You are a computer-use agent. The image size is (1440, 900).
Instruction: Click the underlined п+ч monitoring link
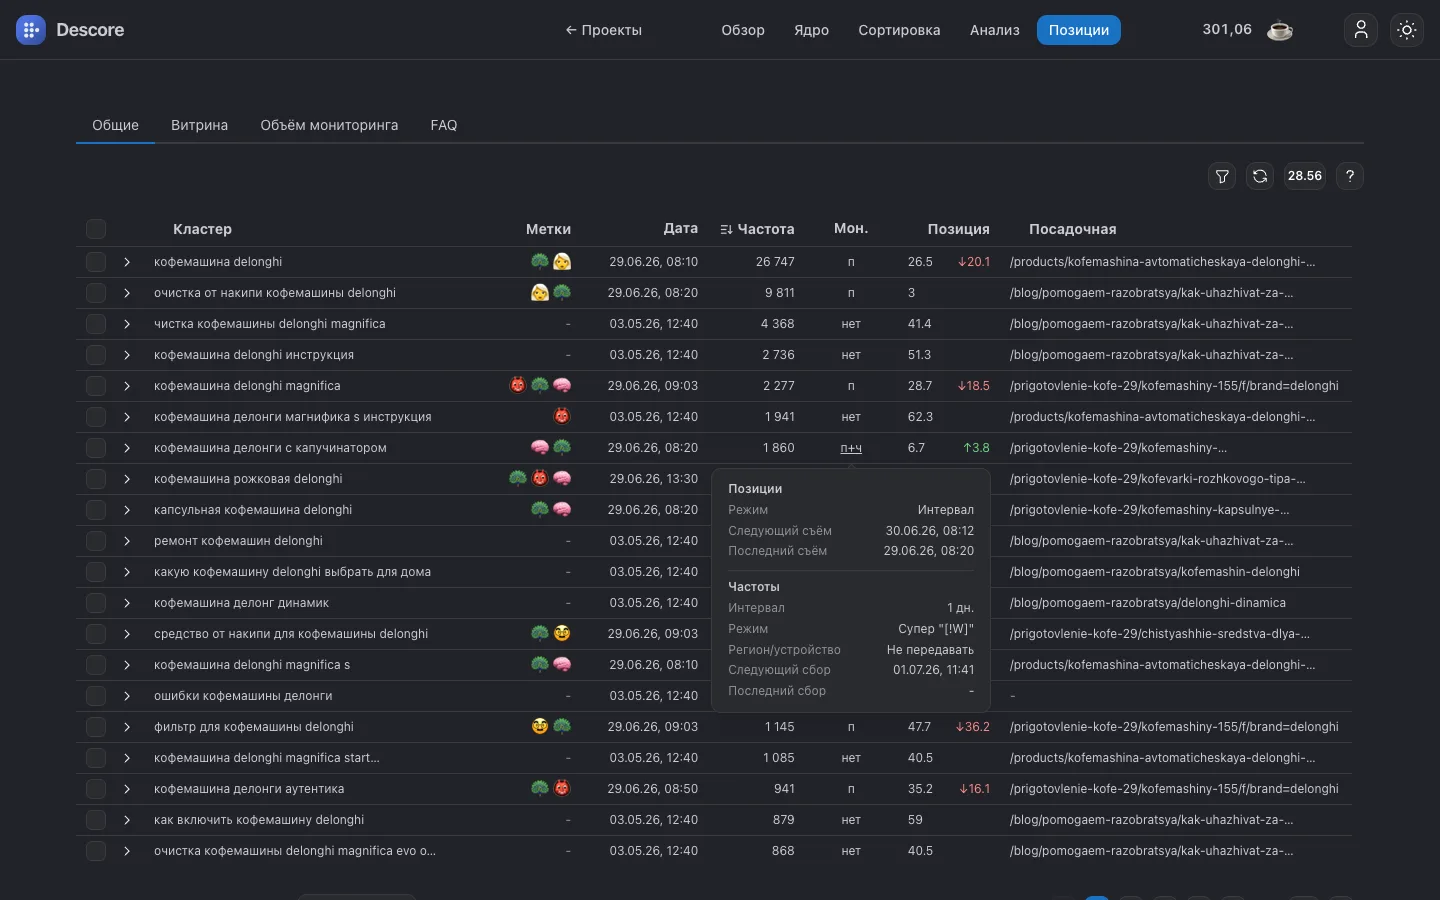851,448
